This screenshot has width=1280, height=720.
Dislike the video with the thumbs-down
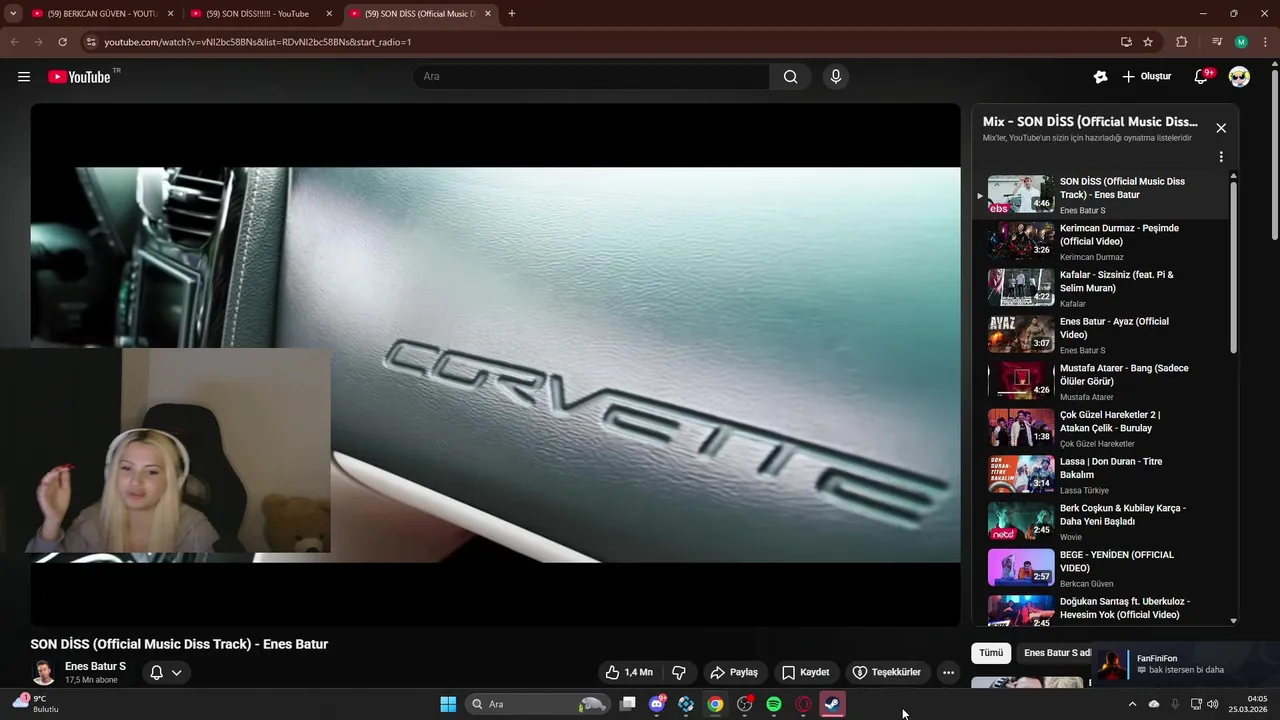pos(678,673)
